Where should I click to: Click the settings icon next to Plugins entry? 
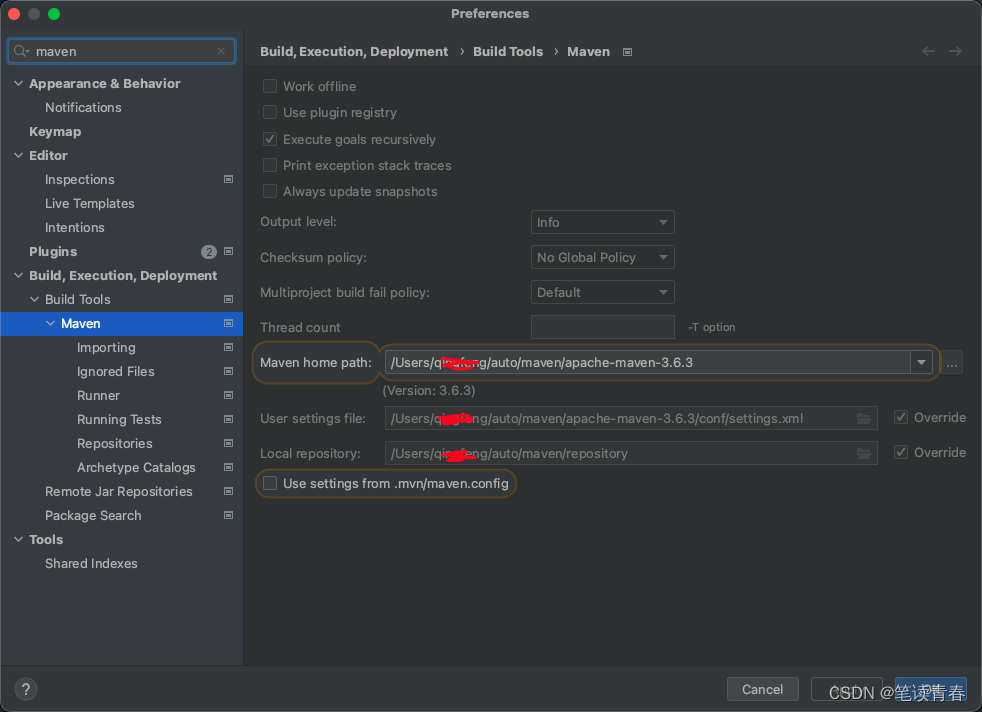[x=227, y=251]
